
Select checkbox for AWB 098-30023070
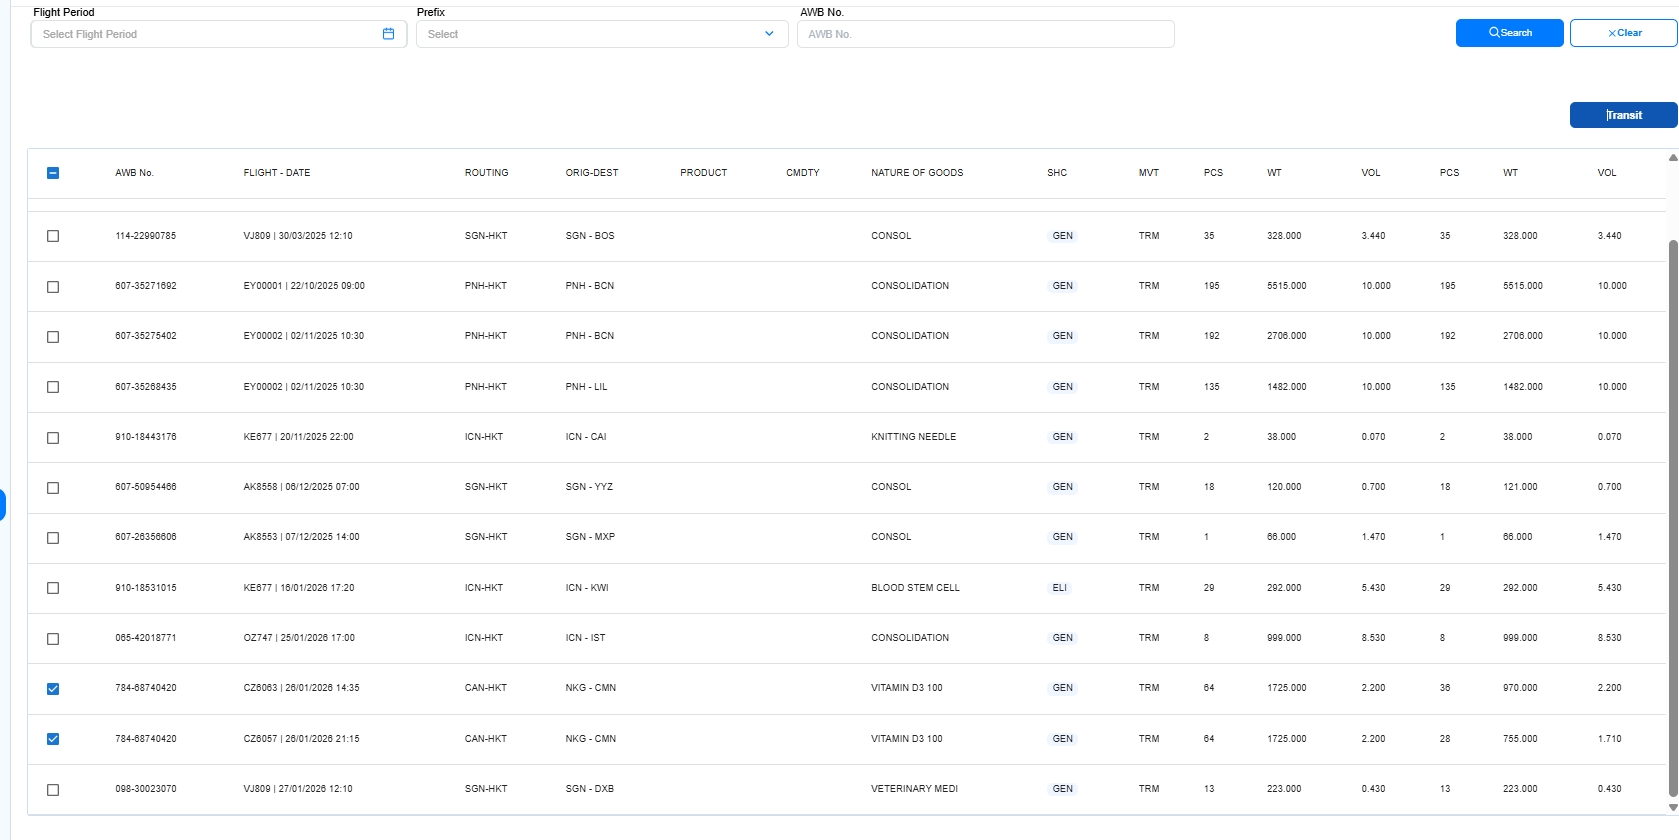pos(53,790)
